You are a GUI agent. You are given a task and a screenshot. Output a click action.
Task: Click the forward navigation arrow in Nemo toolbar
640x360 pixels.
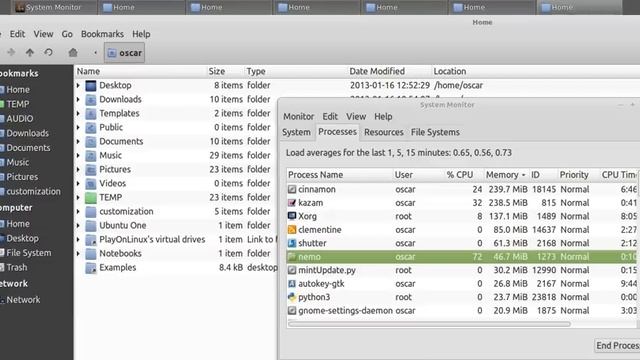coord(11,53)
